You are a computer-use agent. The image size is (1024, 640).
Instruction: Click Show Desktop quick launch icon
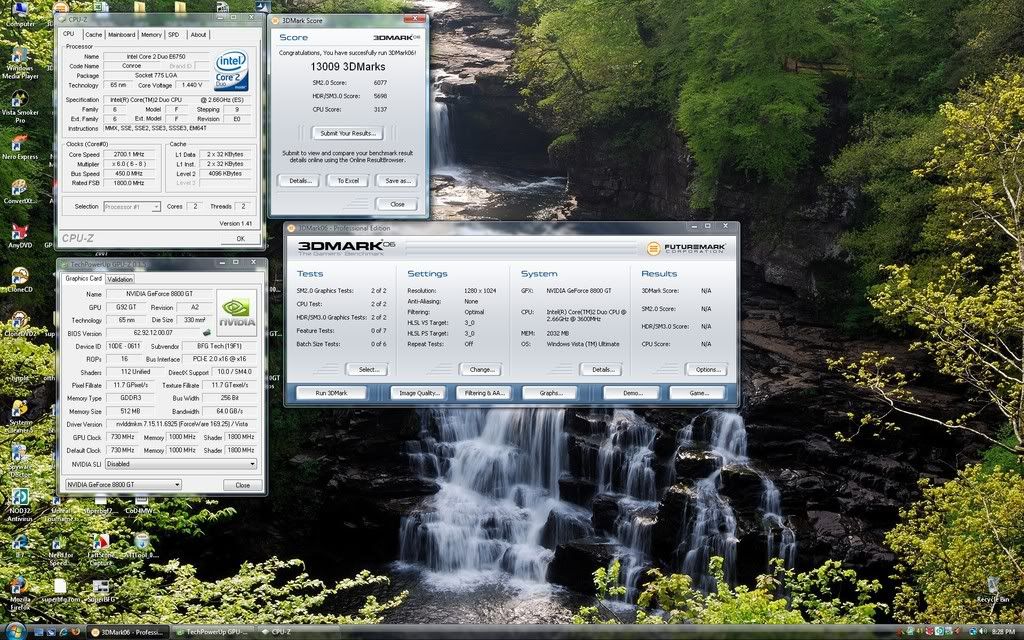[39, 632]
